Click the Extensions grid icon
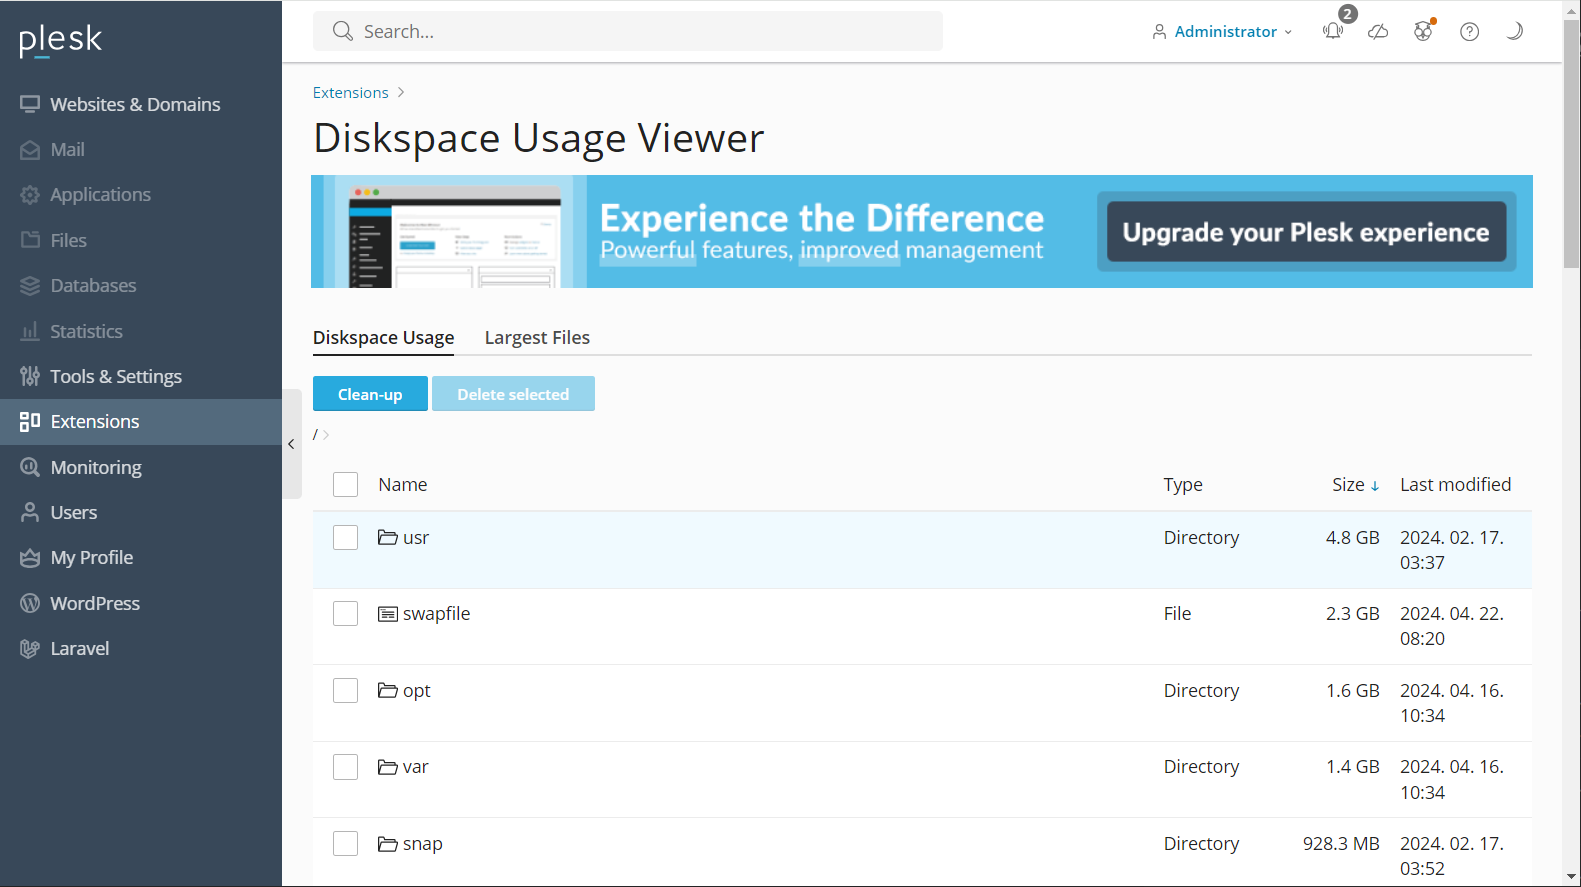Image resolution: width=1581 pixels, height=887 pixels. [x=30, y=422]
